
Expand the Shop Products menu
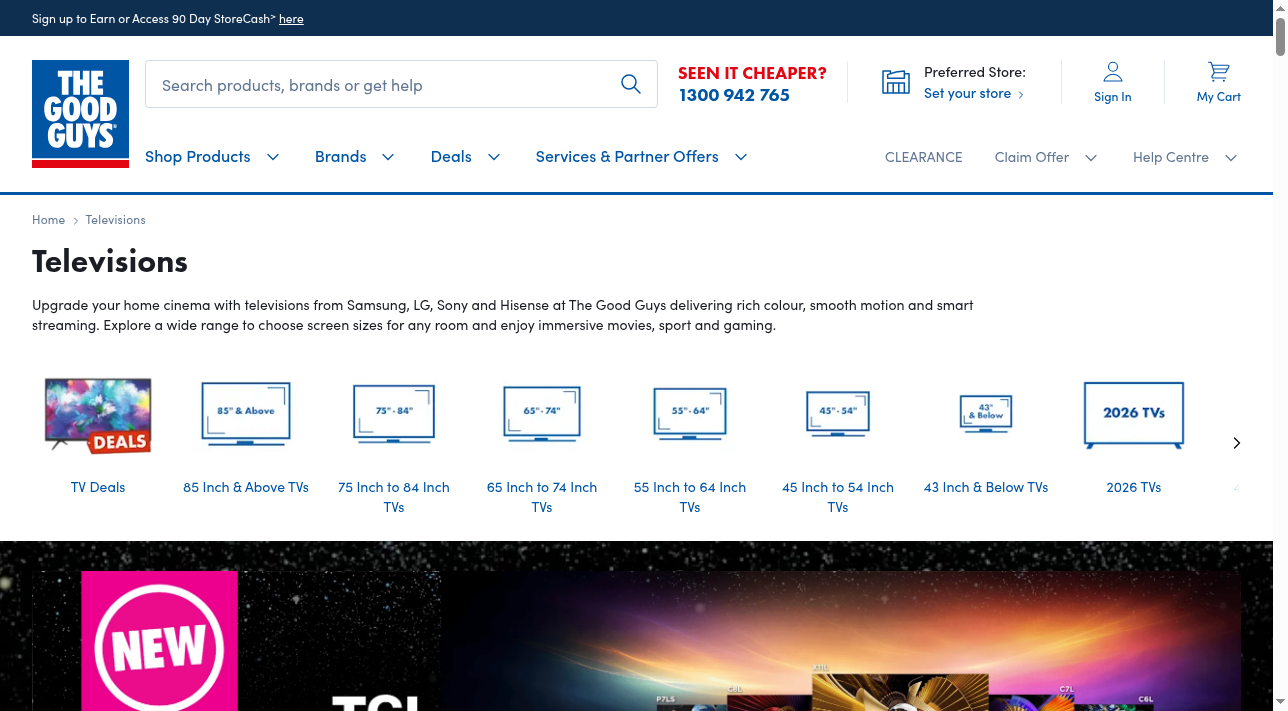pyautogui.click(x=212, y=156)
